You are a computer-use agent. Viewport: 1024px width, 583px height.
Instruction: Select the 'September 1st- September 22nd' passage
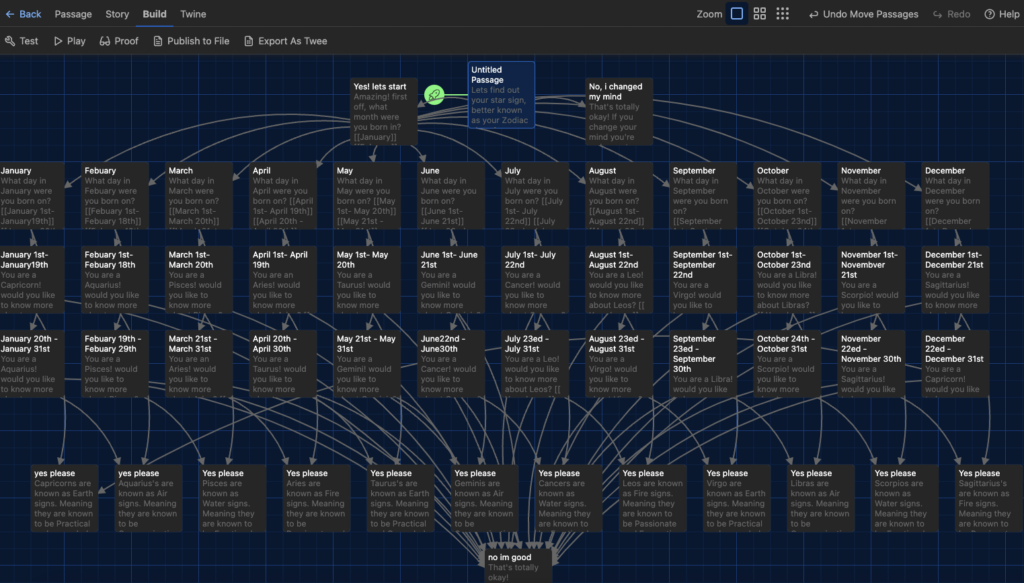[x=703, y=280]
